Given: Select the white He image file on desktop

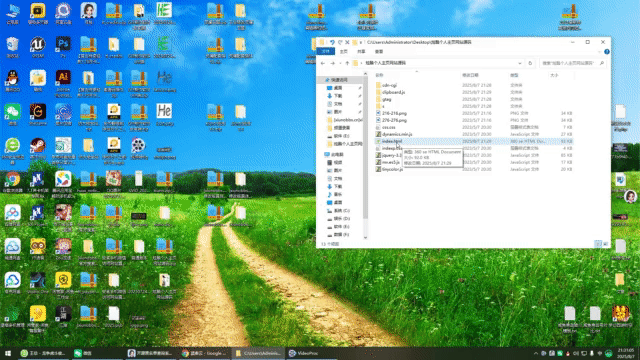Looking at the screenshot, I should point(164,114).
